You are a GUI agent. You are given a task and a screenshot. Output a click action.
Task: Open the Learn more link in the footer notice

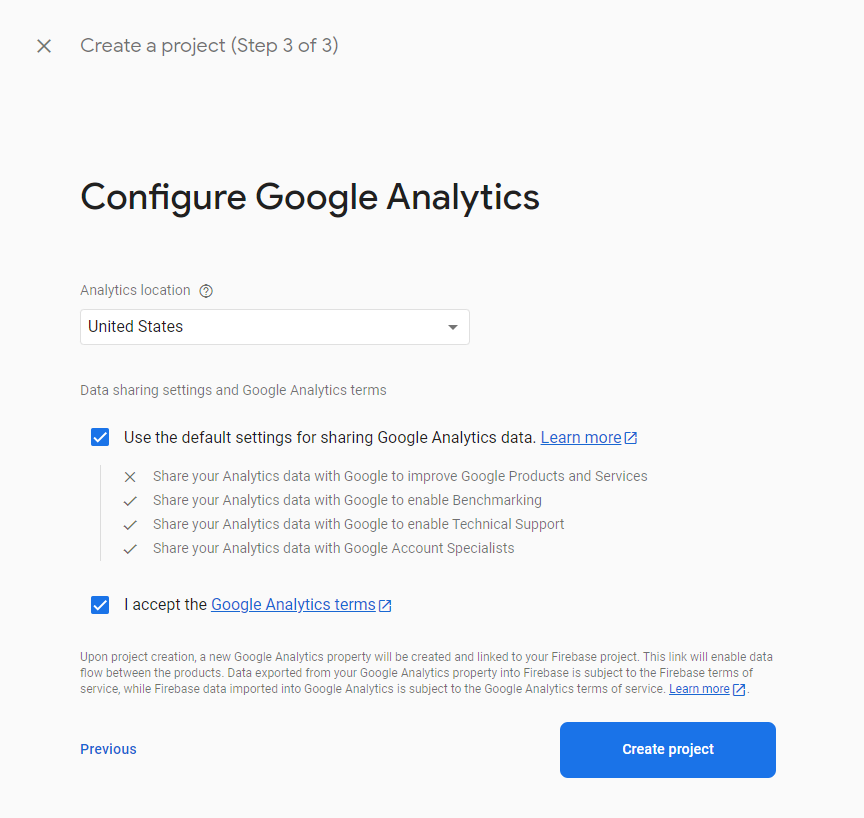(x=699, y=689)
